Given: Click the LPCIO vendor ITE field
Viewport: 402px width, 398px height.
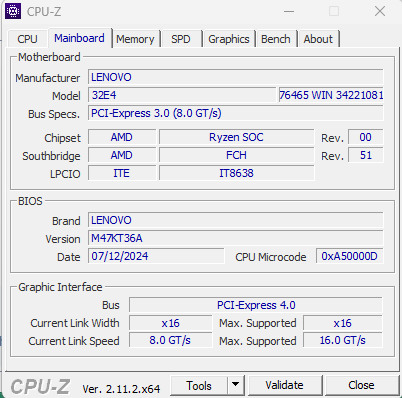Looking at the screenshot, I should [122, 173].
